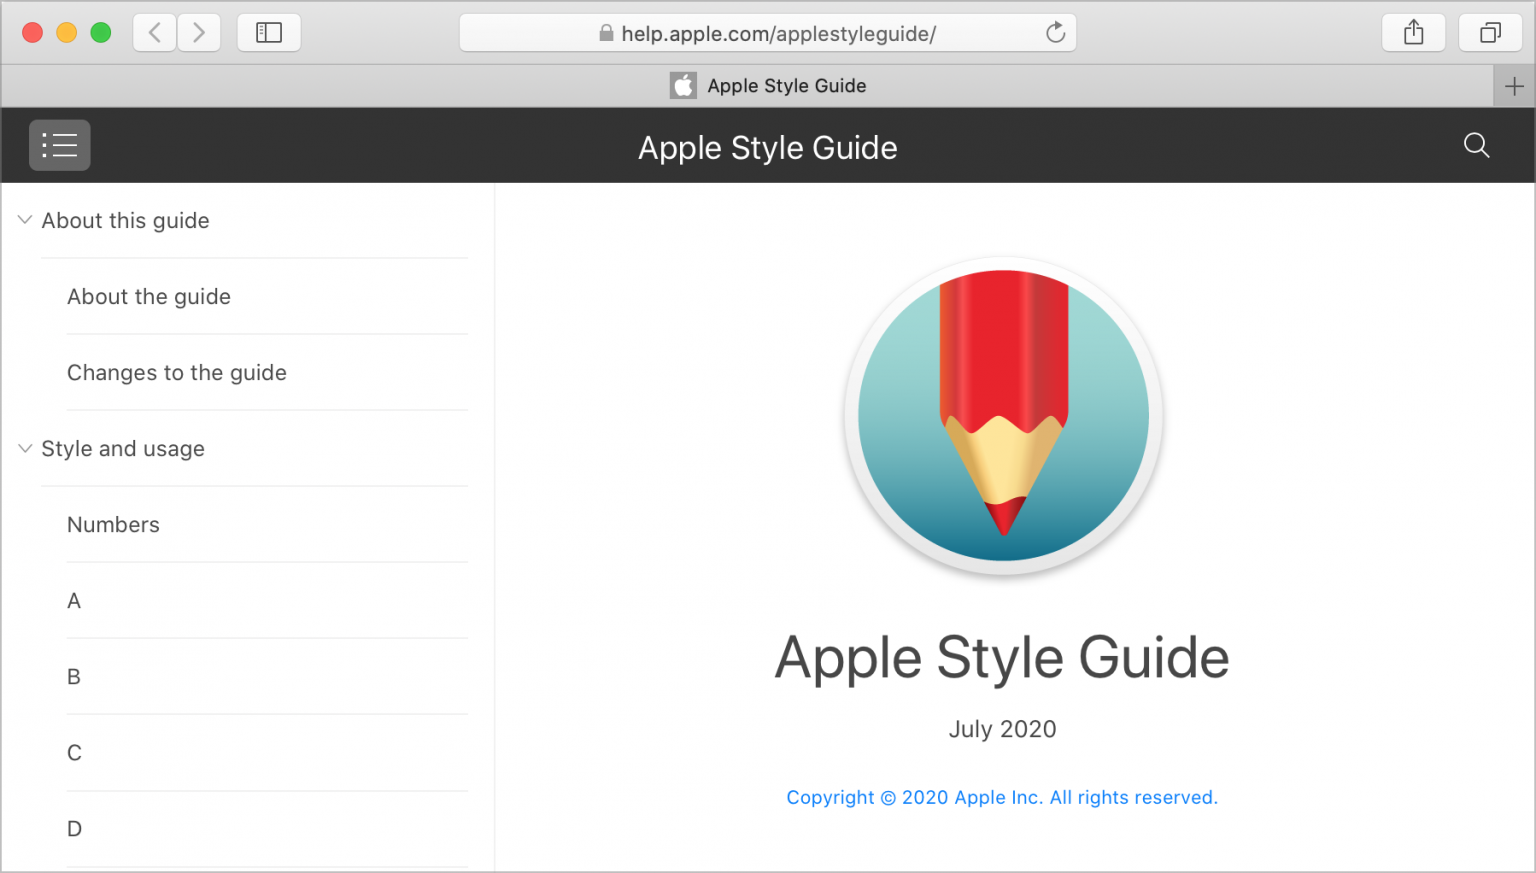Viewport: 1536px width, 873px height.
Task: Open search with the magnifying glass icon
Action: (x=1476, y=145)
